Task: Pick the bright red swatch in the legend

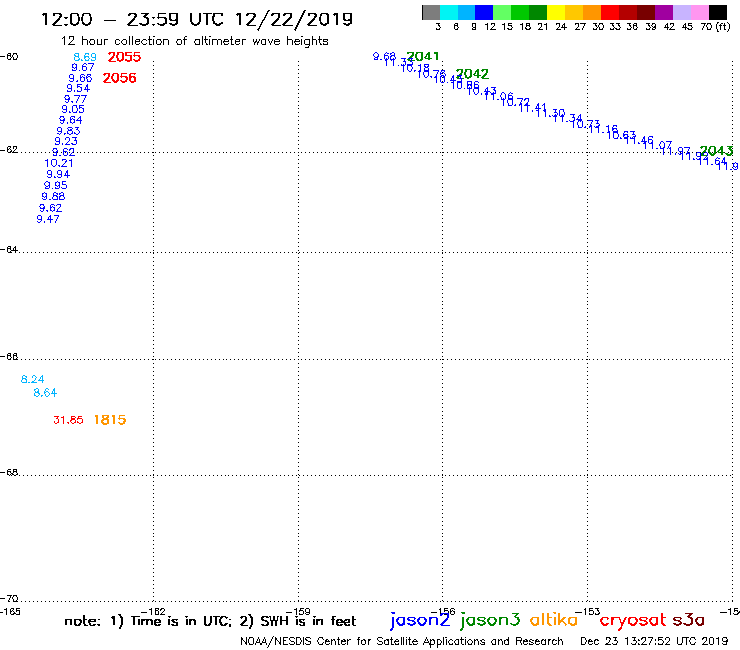Action: tap(610, 12)
